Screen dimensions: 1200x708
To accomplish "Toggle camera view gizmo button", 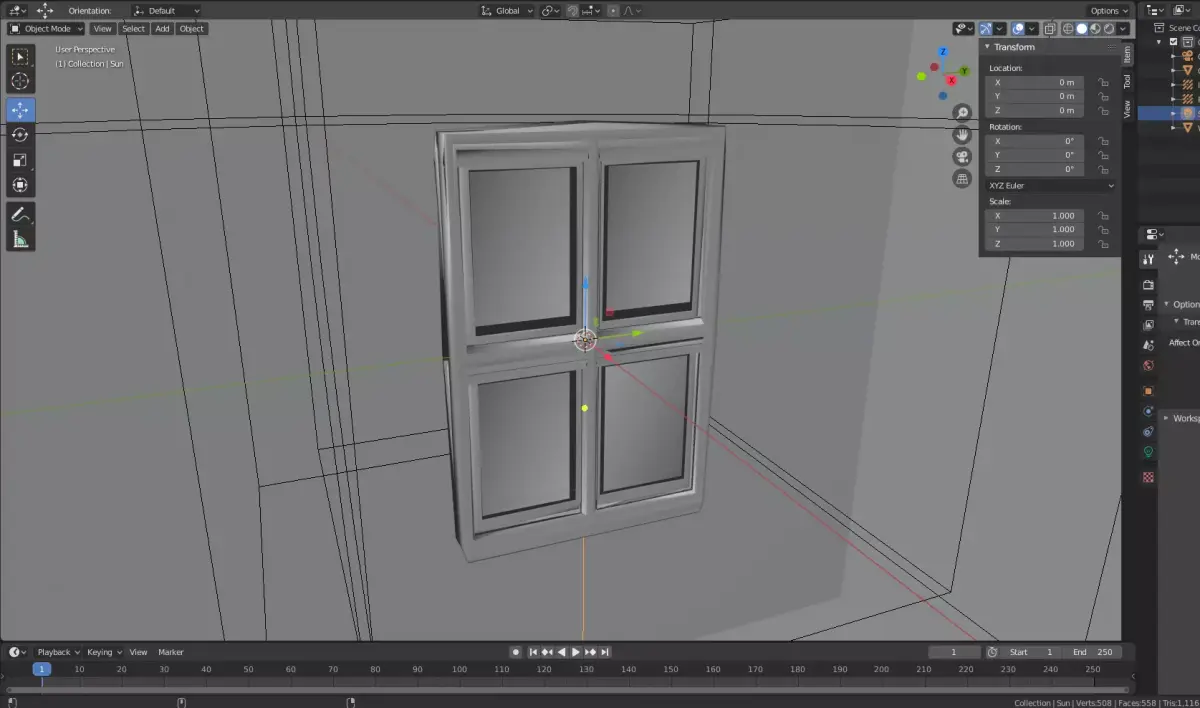I will pos(962,157).
